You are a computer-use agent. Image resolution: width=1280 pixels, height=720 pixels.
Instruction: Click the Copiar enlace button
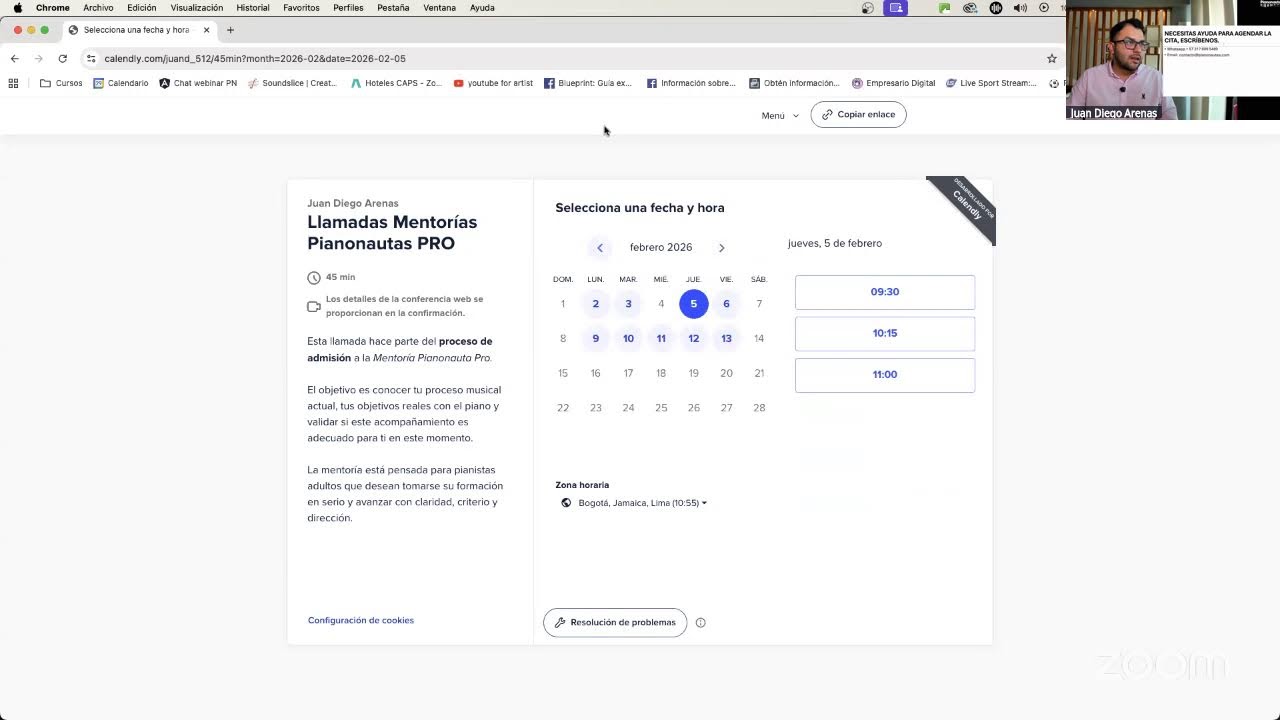pyautogui.click(x=858, y=114)
